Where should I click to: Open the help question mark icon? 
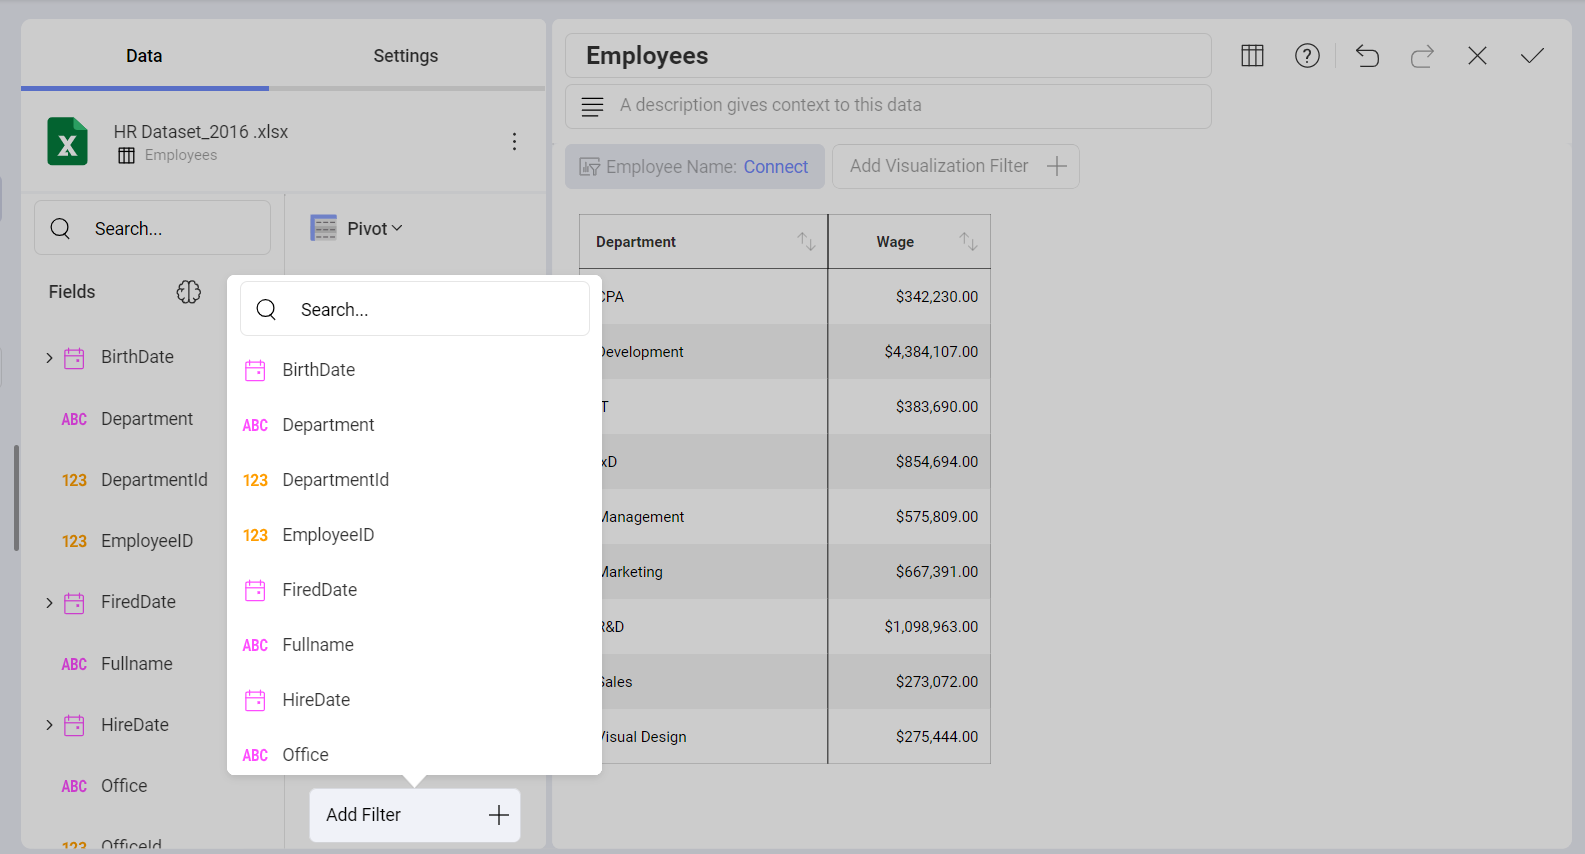(1307, 56)
